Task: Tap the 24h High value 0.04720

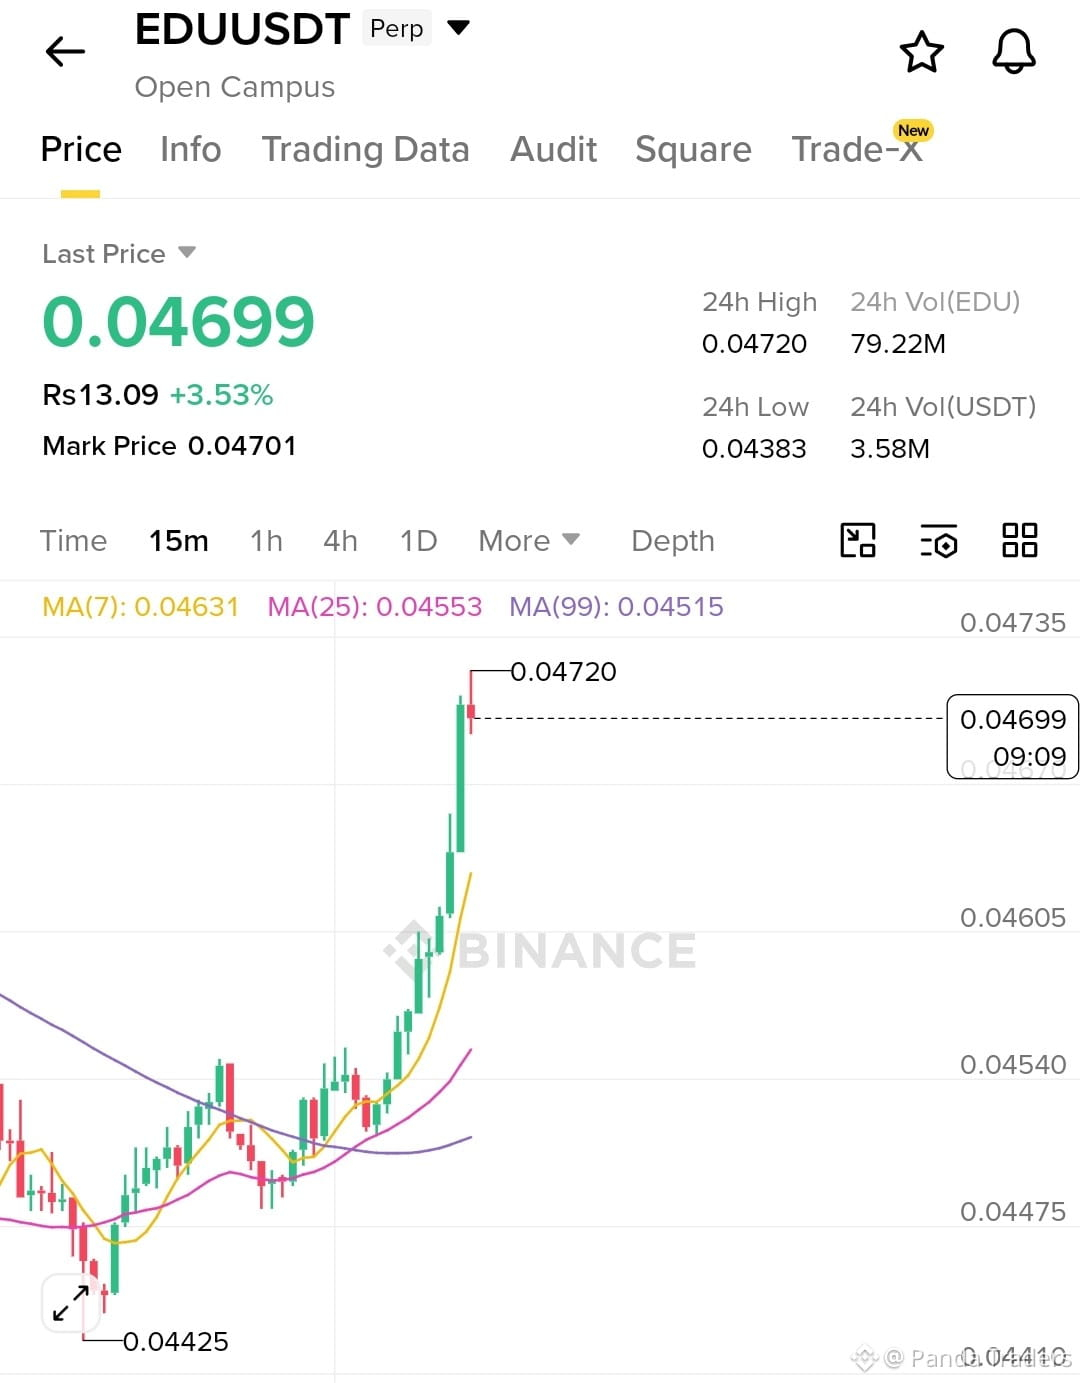Action: pyautogui.click(x=754, y=343)
